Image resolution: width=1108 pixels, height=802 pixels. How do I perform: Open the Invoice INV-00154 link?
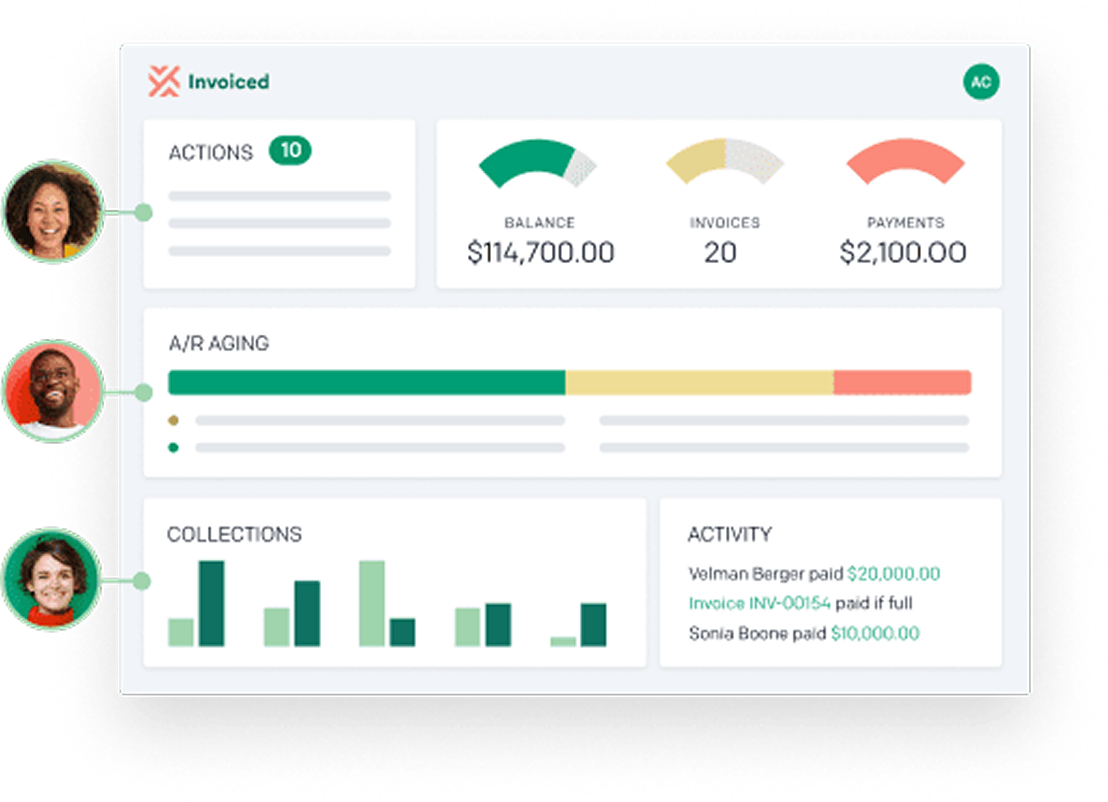tap(760, 603)
